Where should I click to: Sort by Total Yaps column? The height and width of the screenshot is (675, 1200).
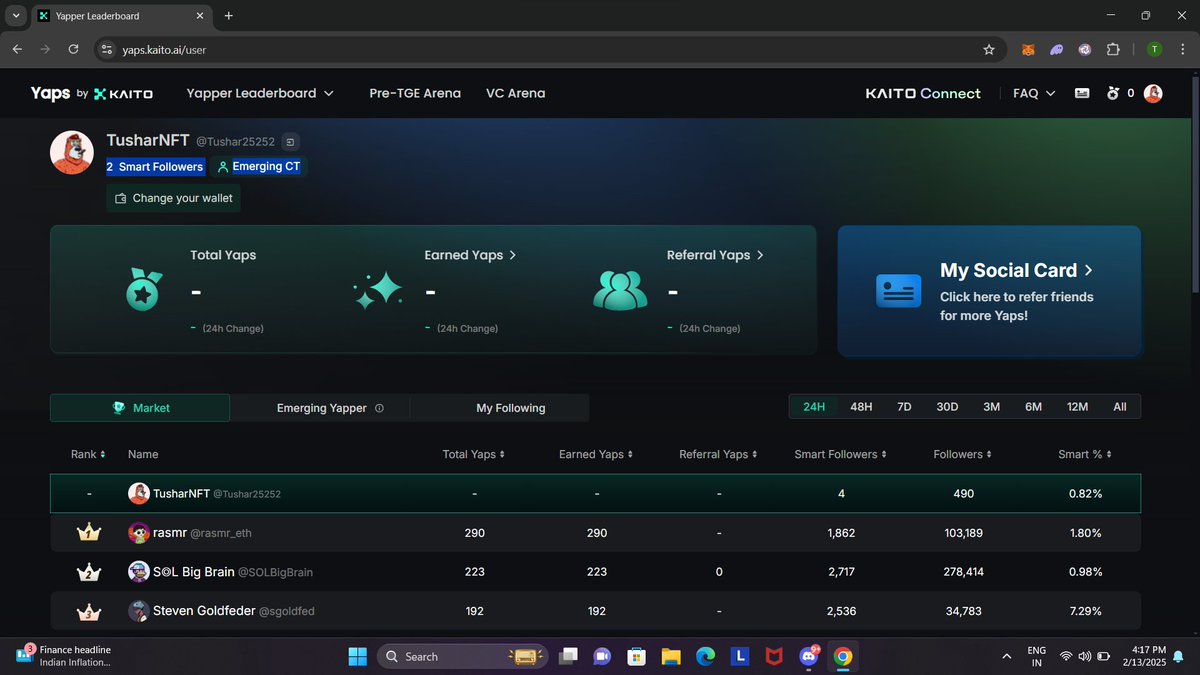pyautogui.click(x=474, y=454)
